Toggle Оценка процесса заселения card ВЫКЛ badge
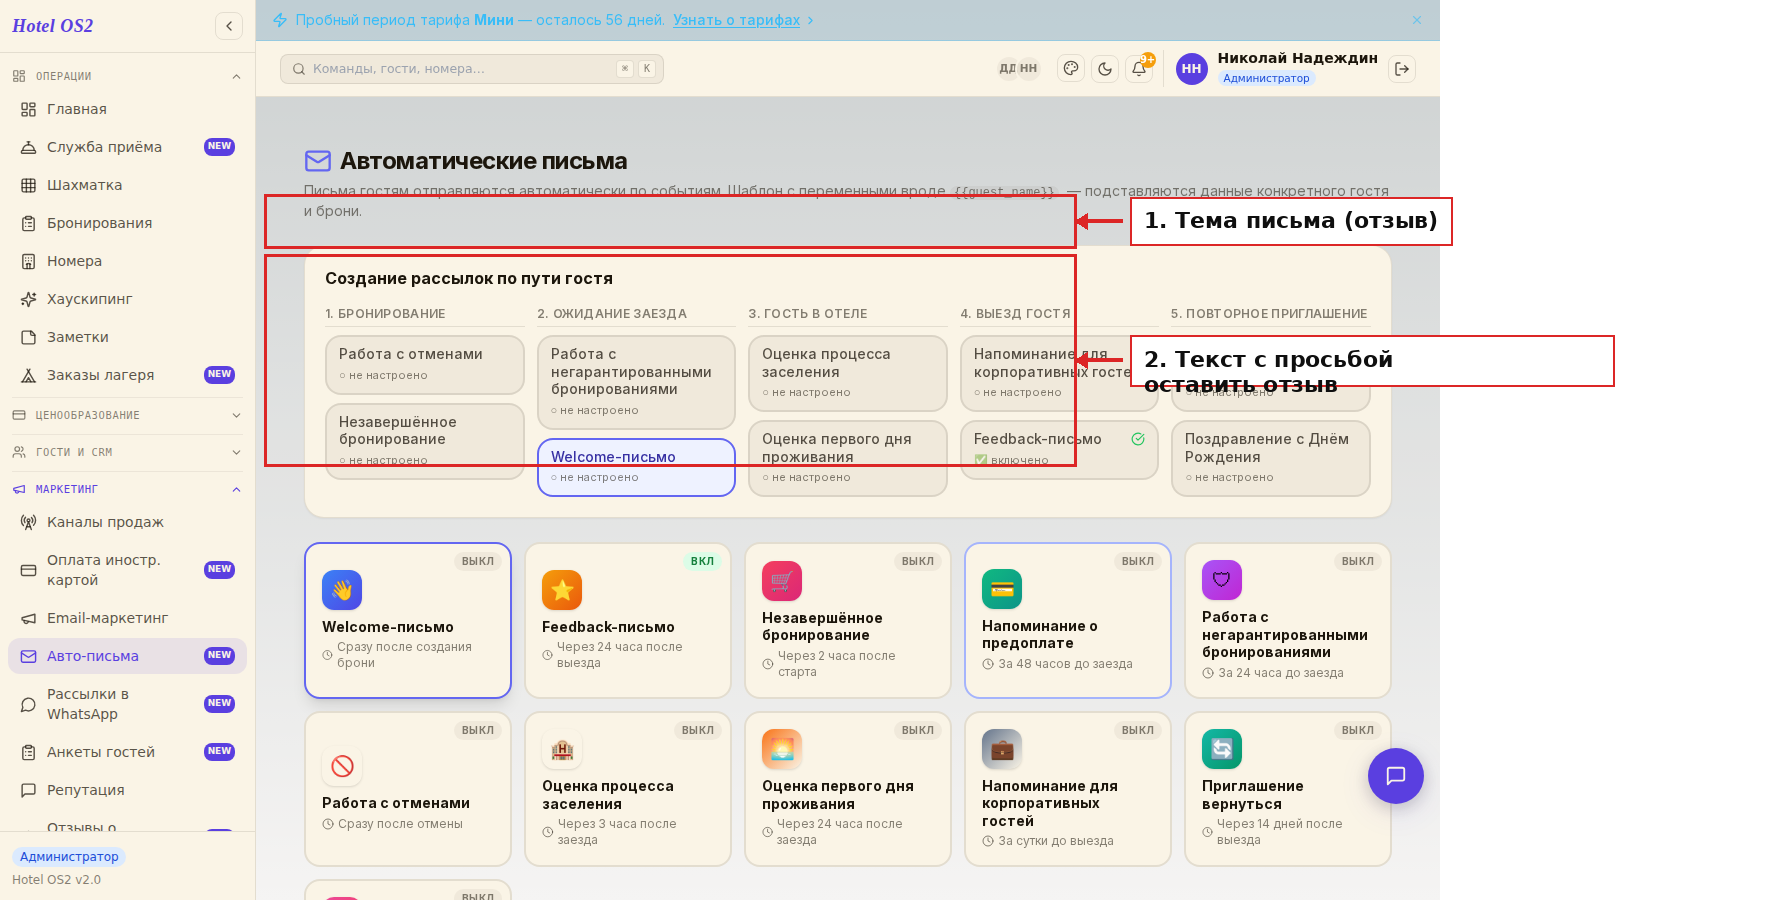The width and height of the screenshot is (1780, 900). point(698,730)
